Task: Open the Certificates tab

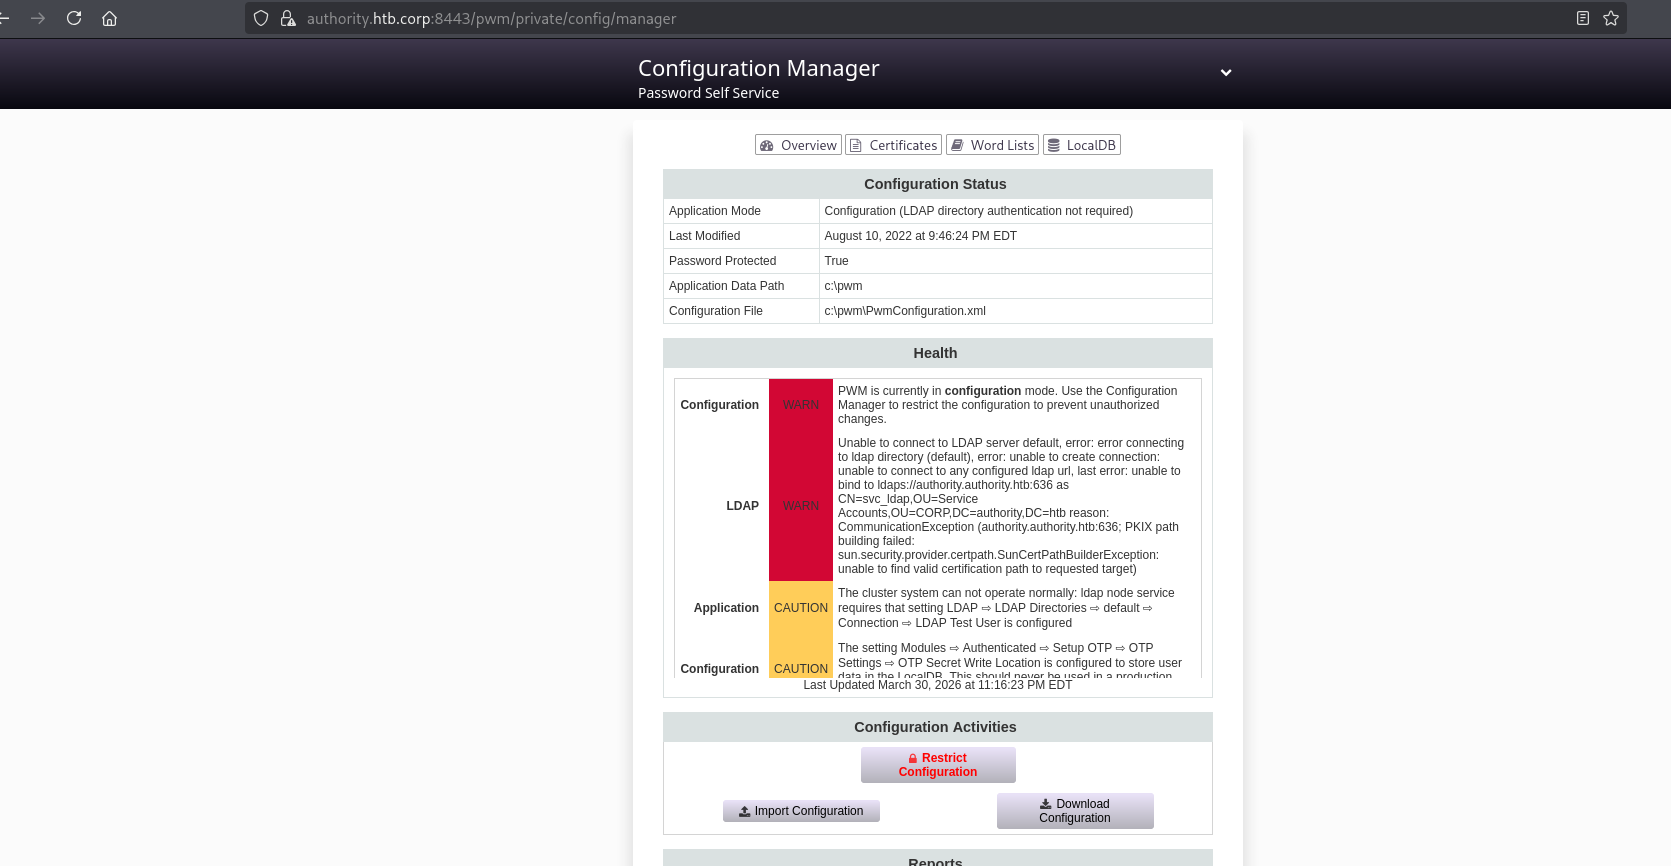Action: click(893, 145)
